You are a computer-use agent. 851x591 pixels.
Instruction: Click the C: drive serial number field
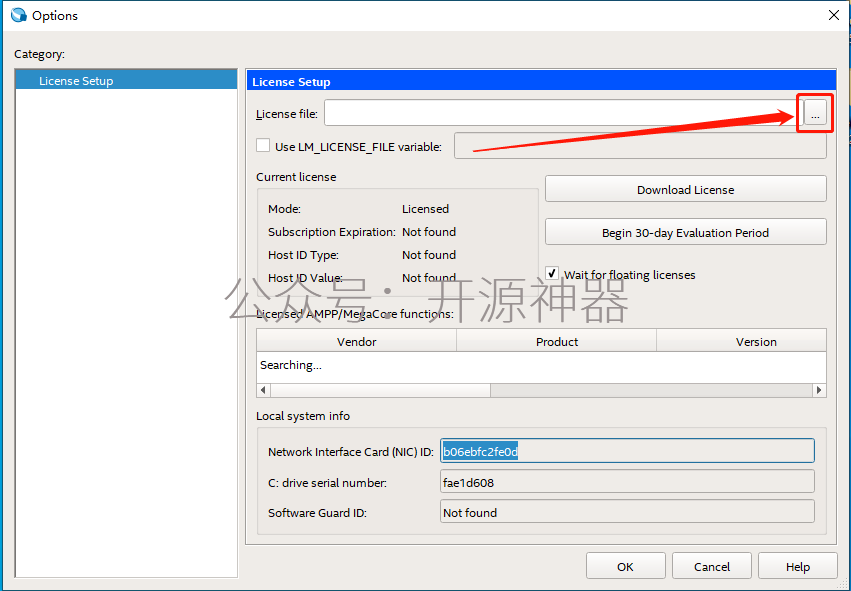[x=627, y=482]
